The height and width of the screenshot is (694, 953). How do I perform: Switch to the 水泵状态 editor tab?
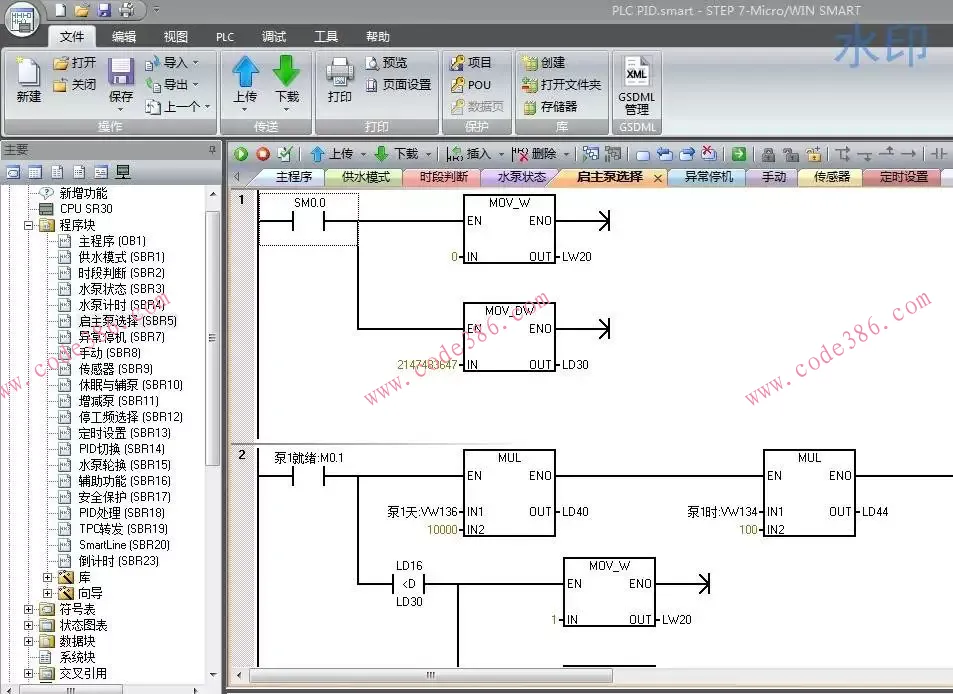click(x=521, y=177)
